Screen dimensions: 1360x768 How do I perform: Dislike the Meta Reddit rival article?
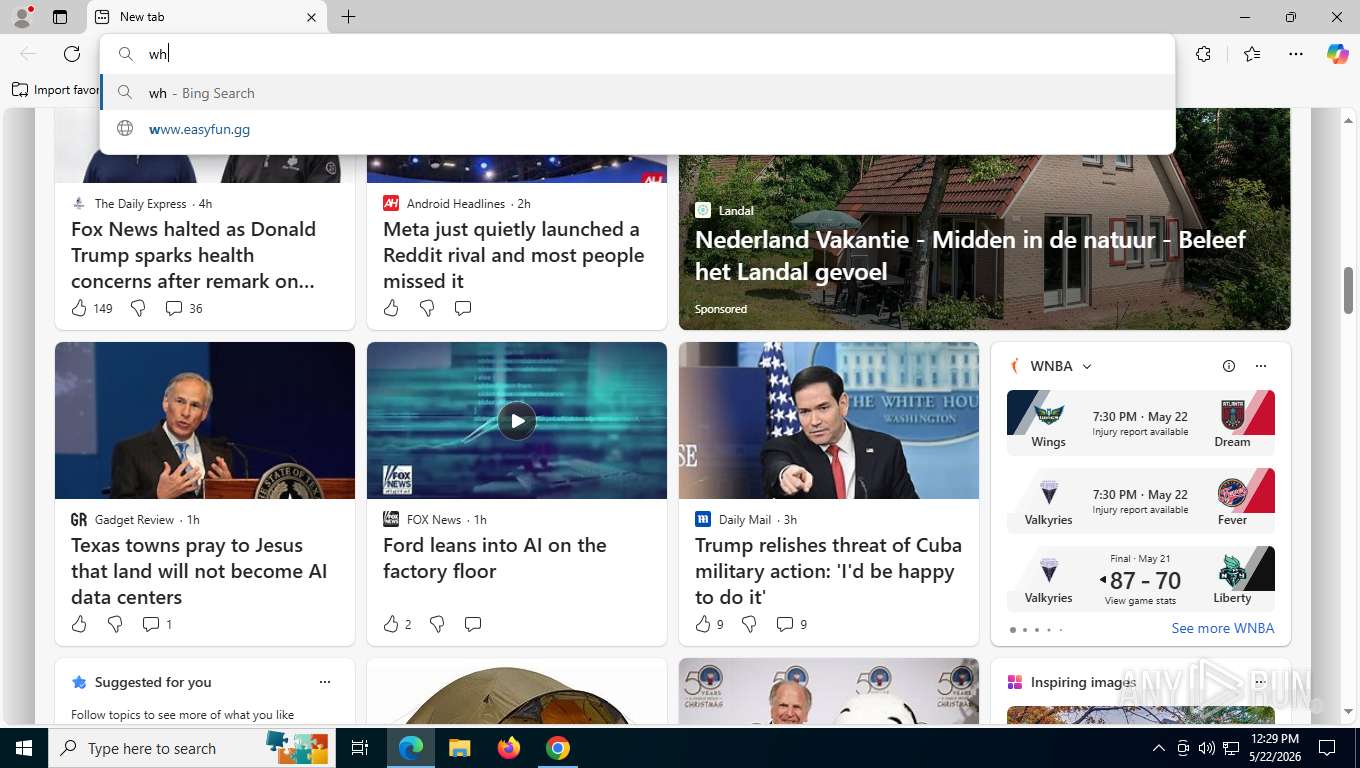[427, 308]
